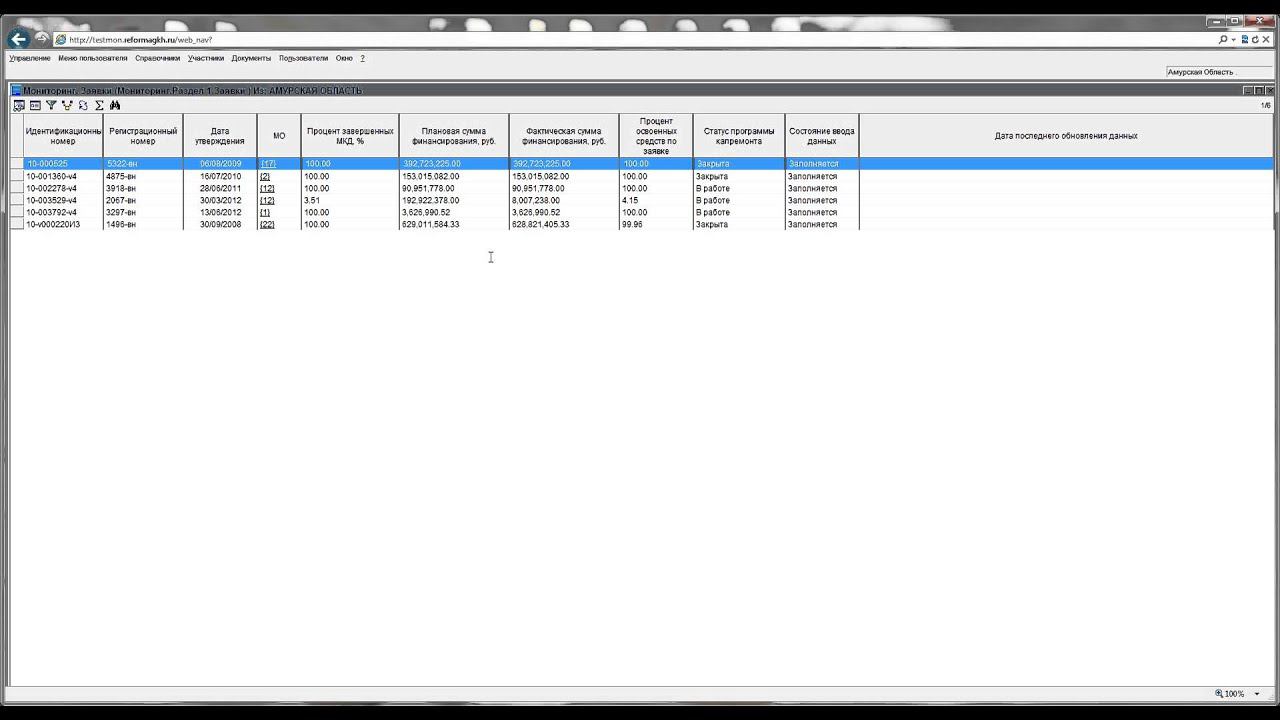This screenshot has width=1280, height=720.
Task: Click the Фактическая сумма финансирования header
Action: point(564,136)
